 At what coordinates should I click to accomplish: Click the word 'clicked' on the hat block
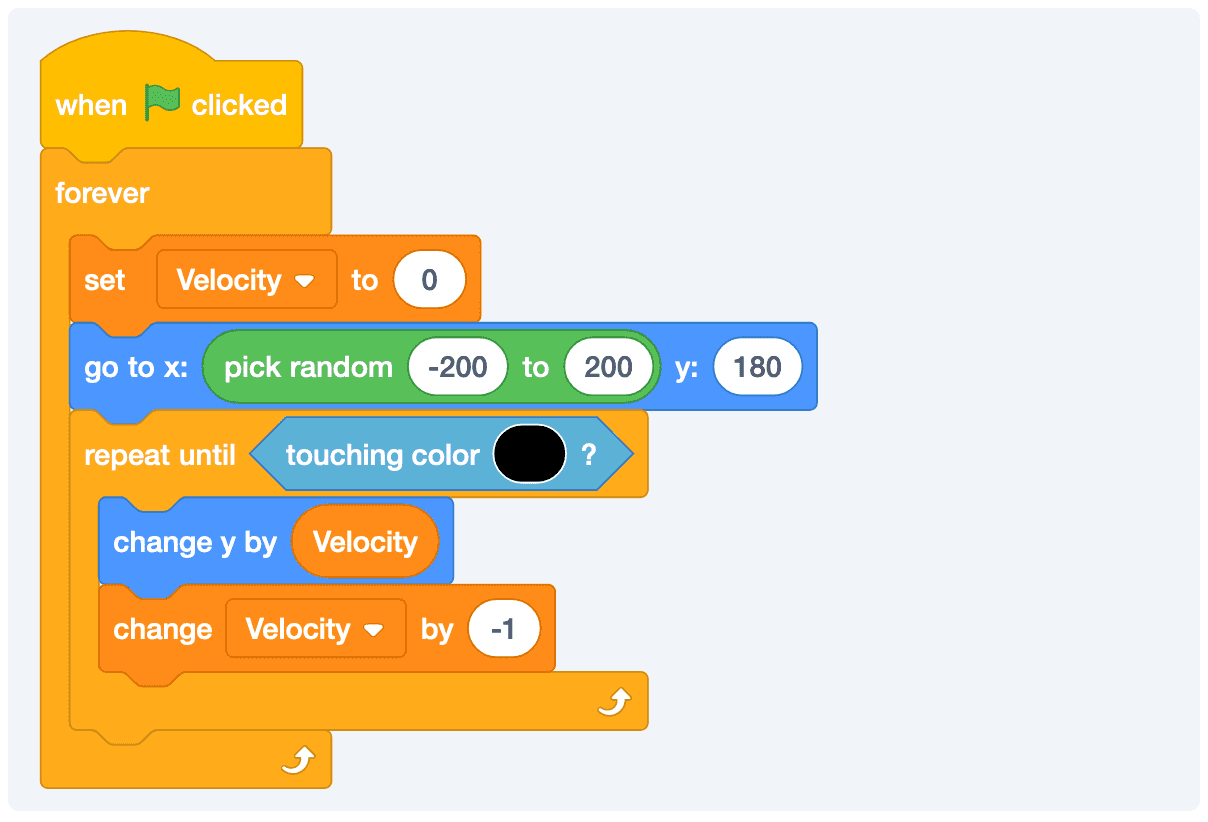[239, 105]
